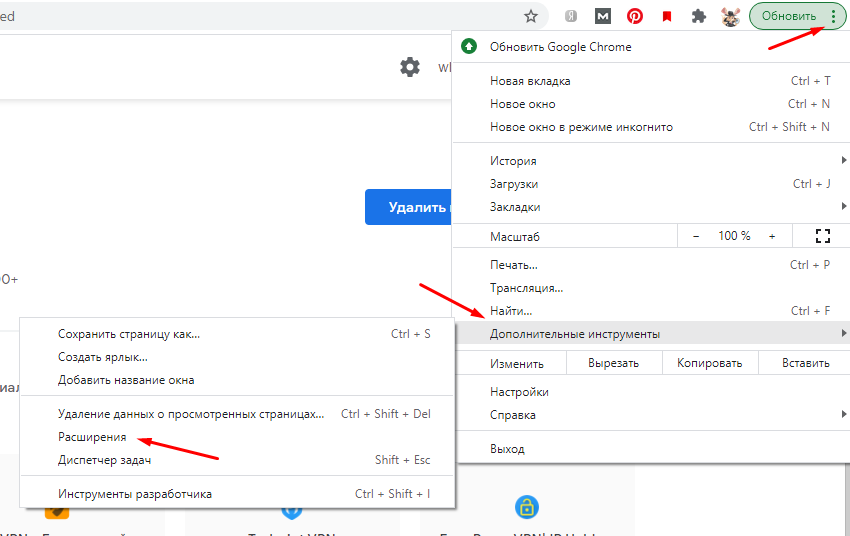The image size is (850, 536).
Task: Toggle fullscreen mode icon in Масштаб row
Action: pyautogui.click(x=822, y=236)
